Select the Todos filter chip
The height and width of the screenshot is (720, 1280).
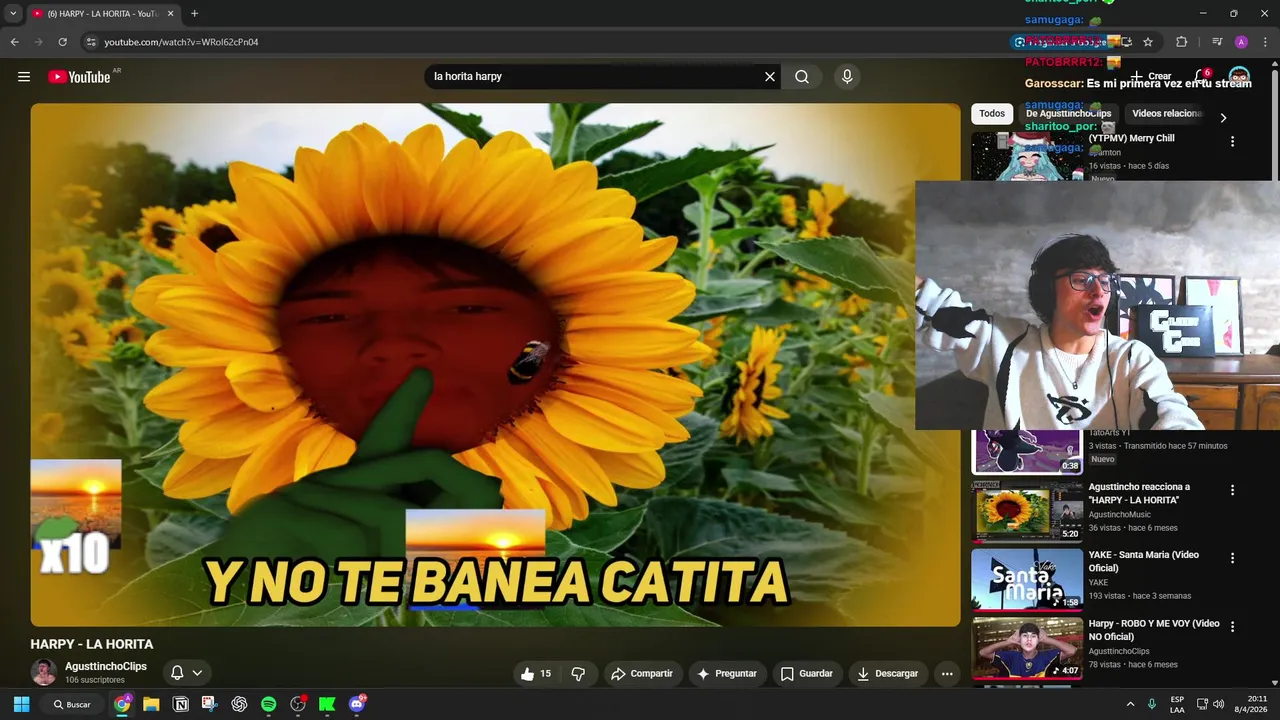tap(992, 114)
